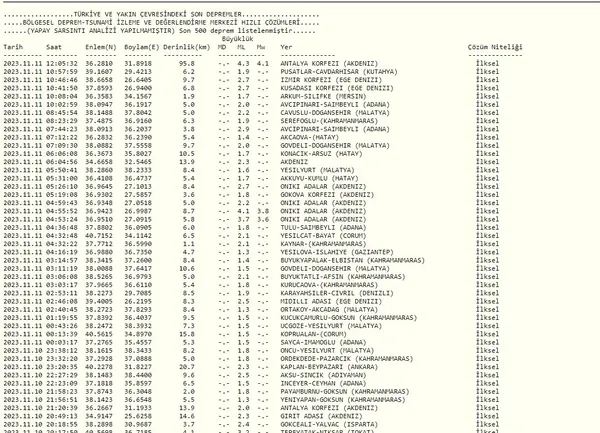Click IZMIR KORFEZI (EGE DENIZI) entry
Viewport: 600px width, 433px height.
pyautogui.click(x=331, y=80)
